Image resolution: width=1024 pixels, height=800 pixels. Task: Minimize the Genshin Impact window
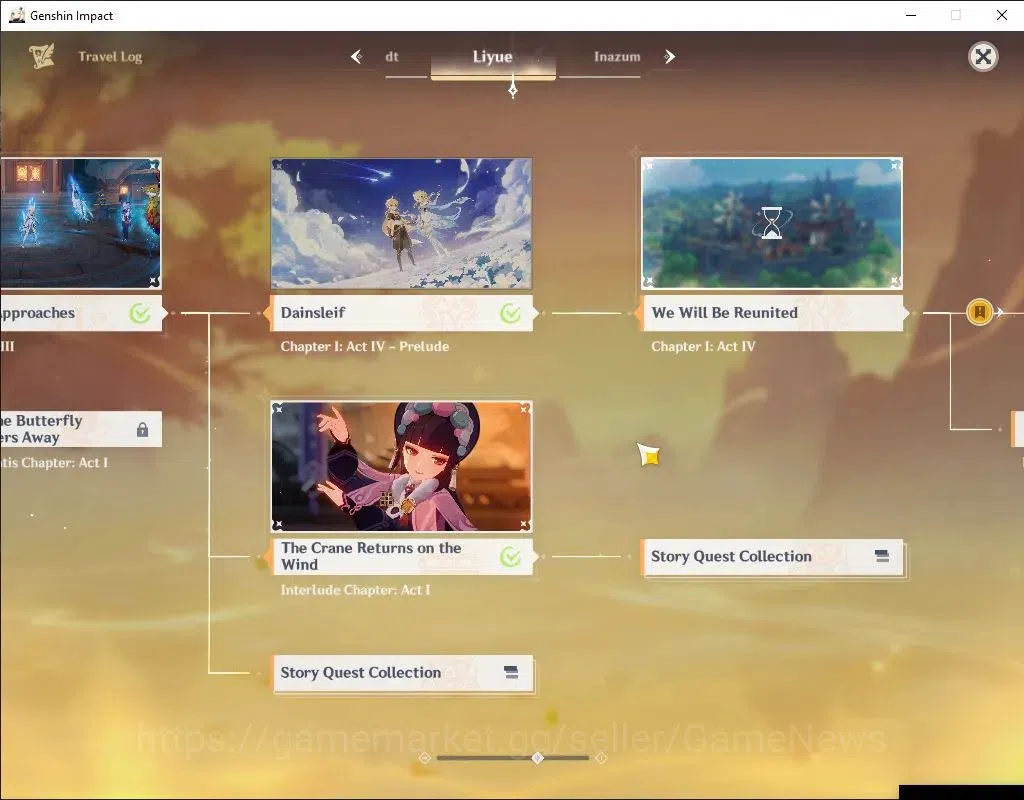(911, 15)
